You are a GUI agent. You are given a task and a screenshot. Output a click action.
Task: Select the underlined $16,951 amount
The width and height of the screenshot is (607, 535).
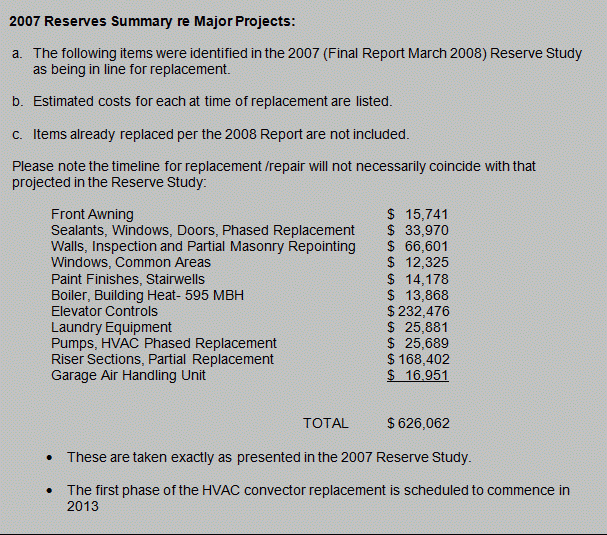418,375
